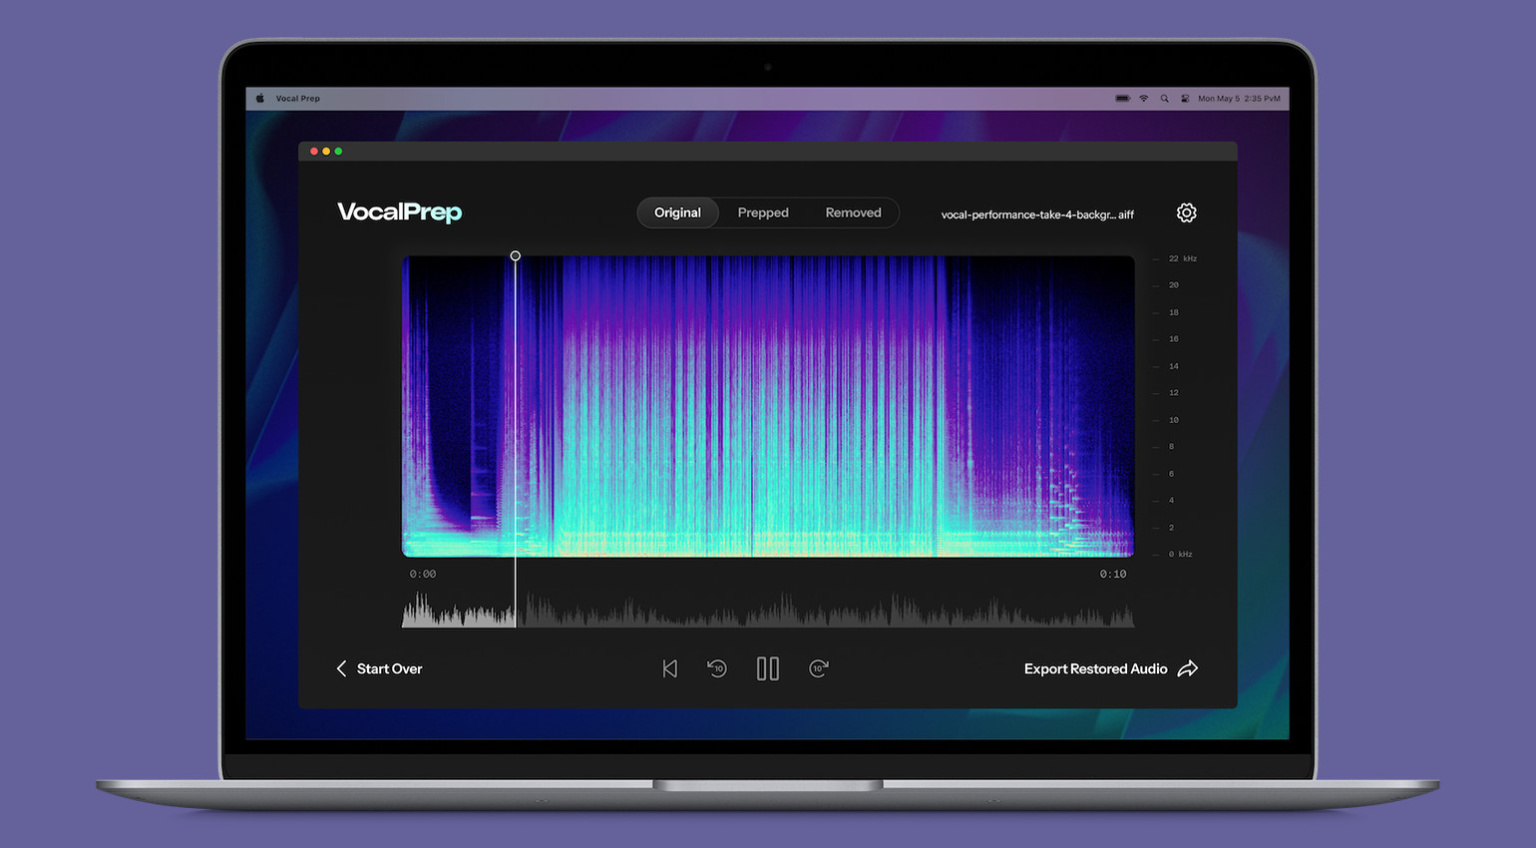Image resolution: width=1536 pixels, height=848 pixels.
Task: Open the Apple menu
Action: [260, 98]
